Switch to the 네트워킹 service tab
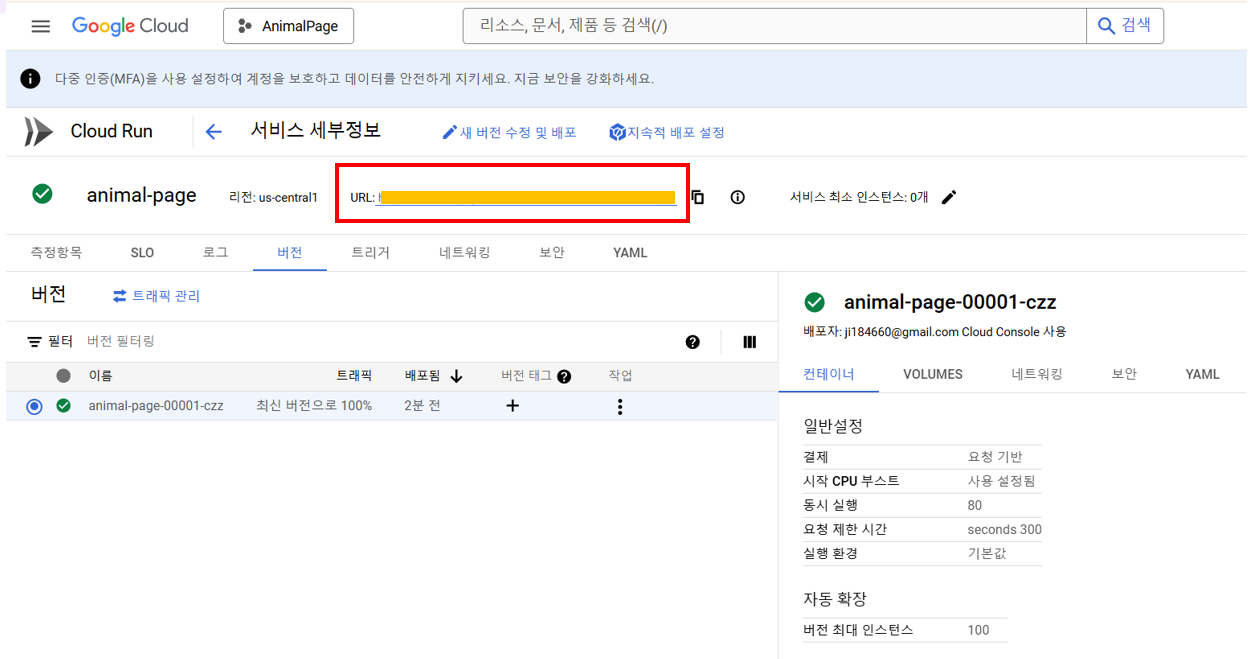Viewport: 1251px width, 659px height. coord(465,253)
